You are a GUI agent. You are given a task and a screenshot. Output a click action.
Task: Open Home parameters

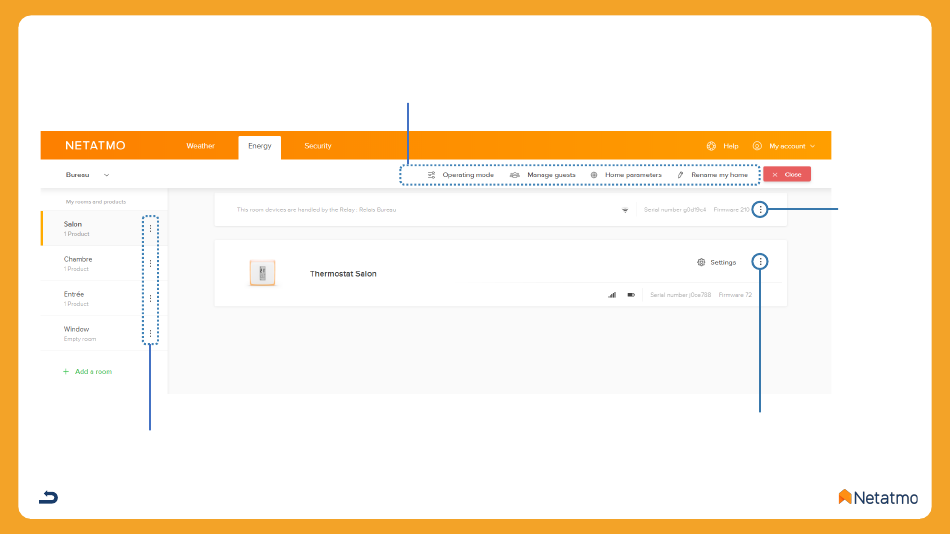point(626,175)
